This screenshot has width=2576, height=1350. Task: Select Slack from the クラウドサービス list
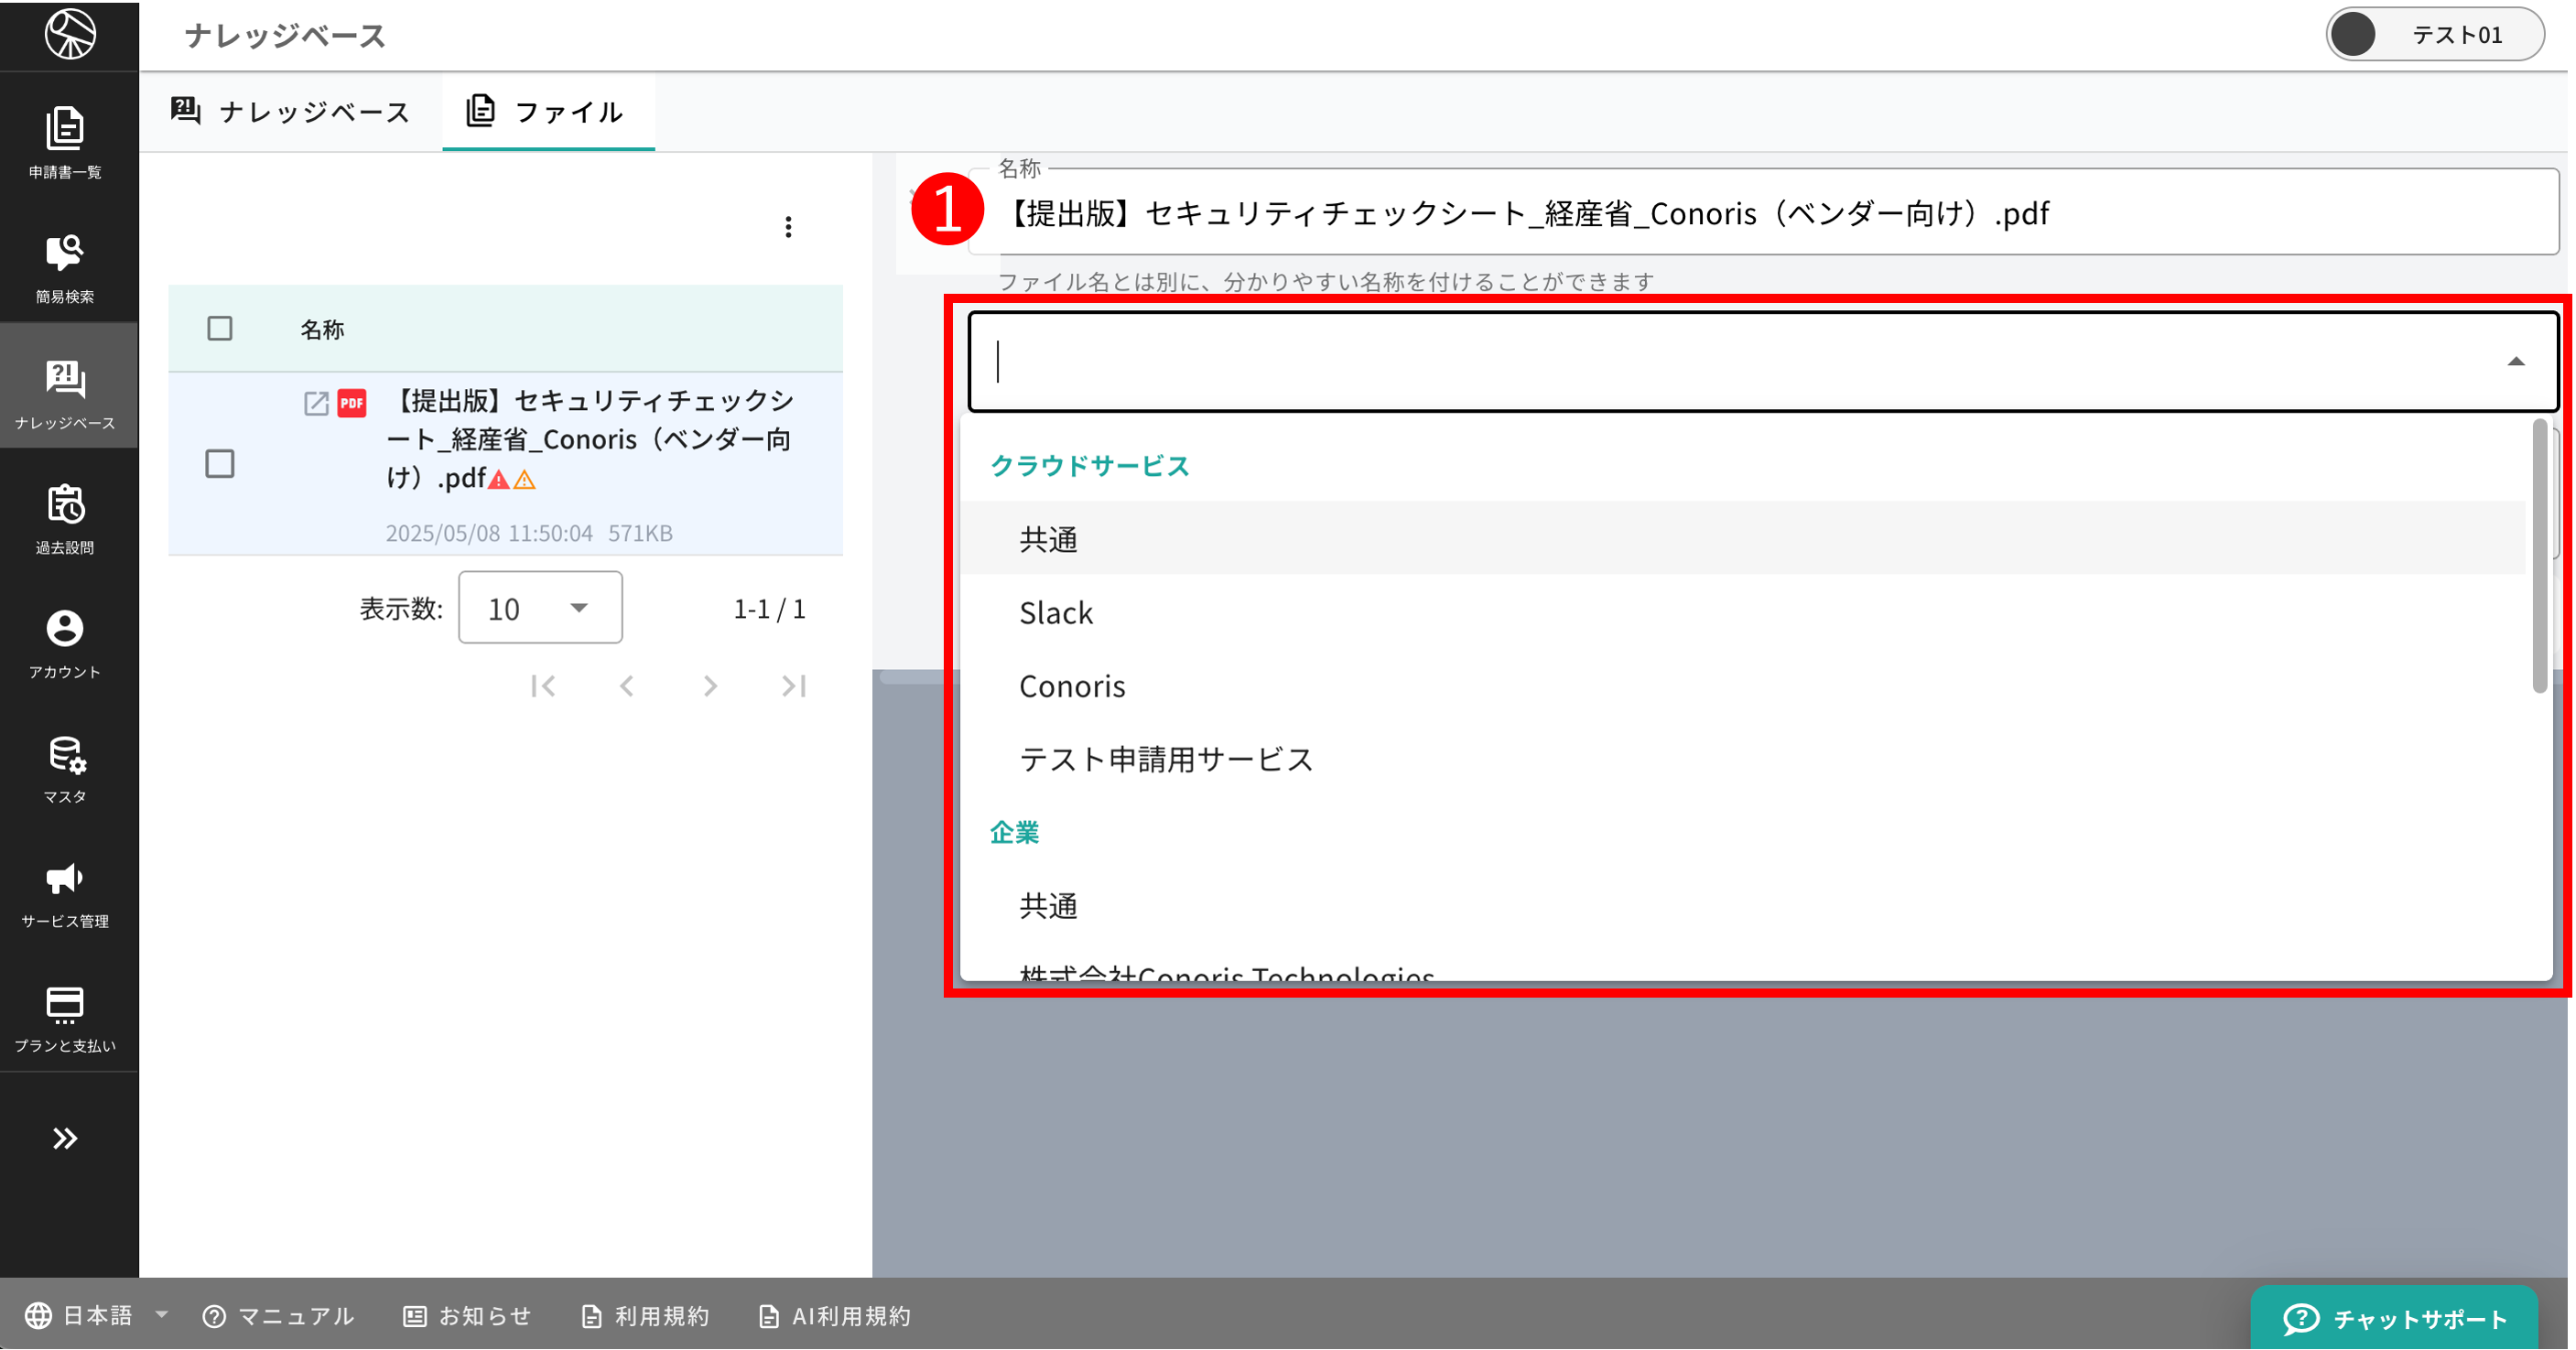point(1056,612)
